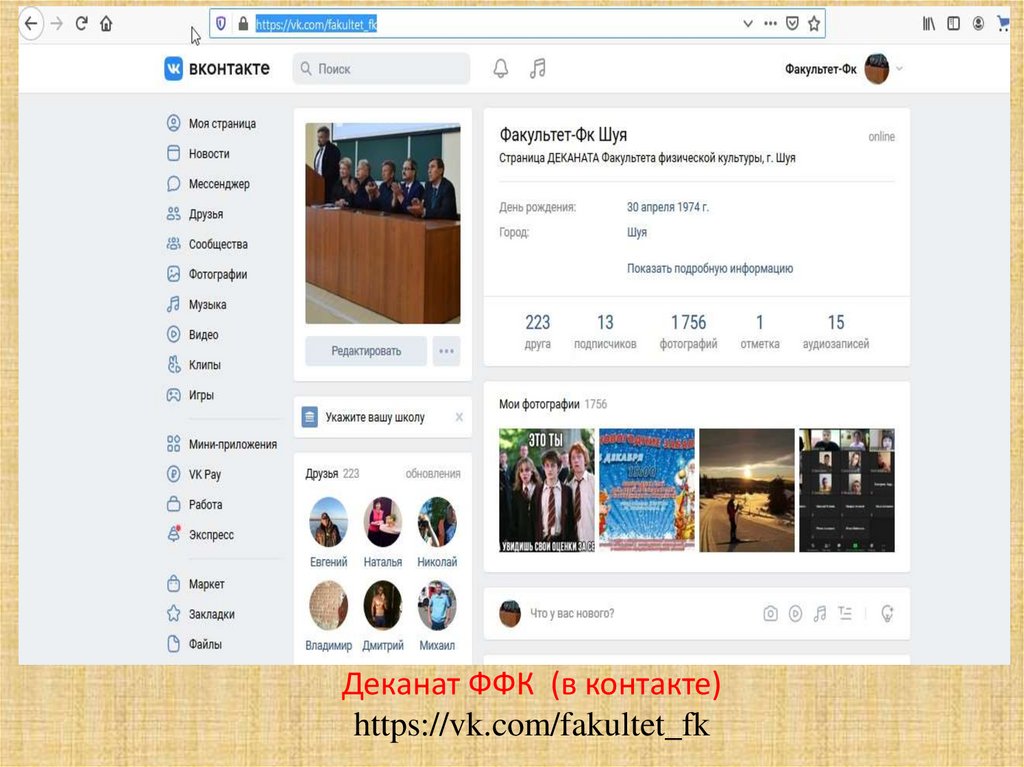
Task: Click the Маркет bag icon
Action: tap(173, 583)
